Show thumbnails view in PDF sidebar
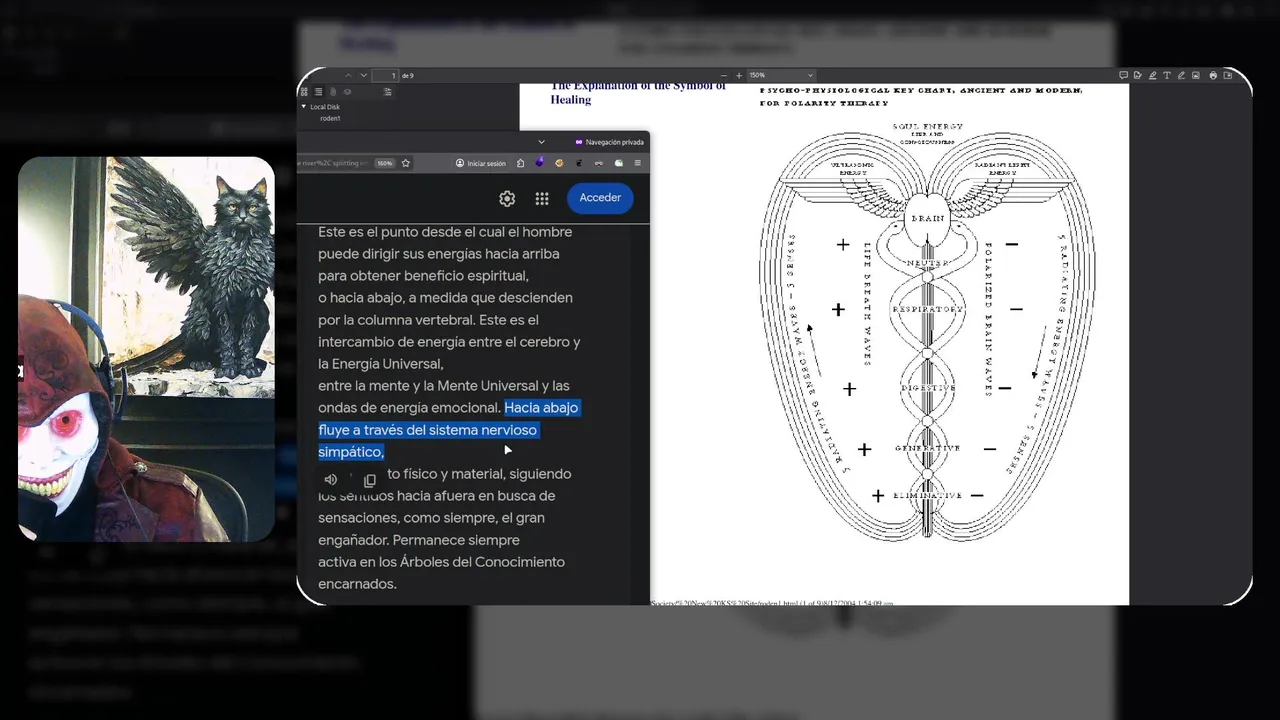The width and height of the screenshot is (1280, 720). [x=304, y=92]
